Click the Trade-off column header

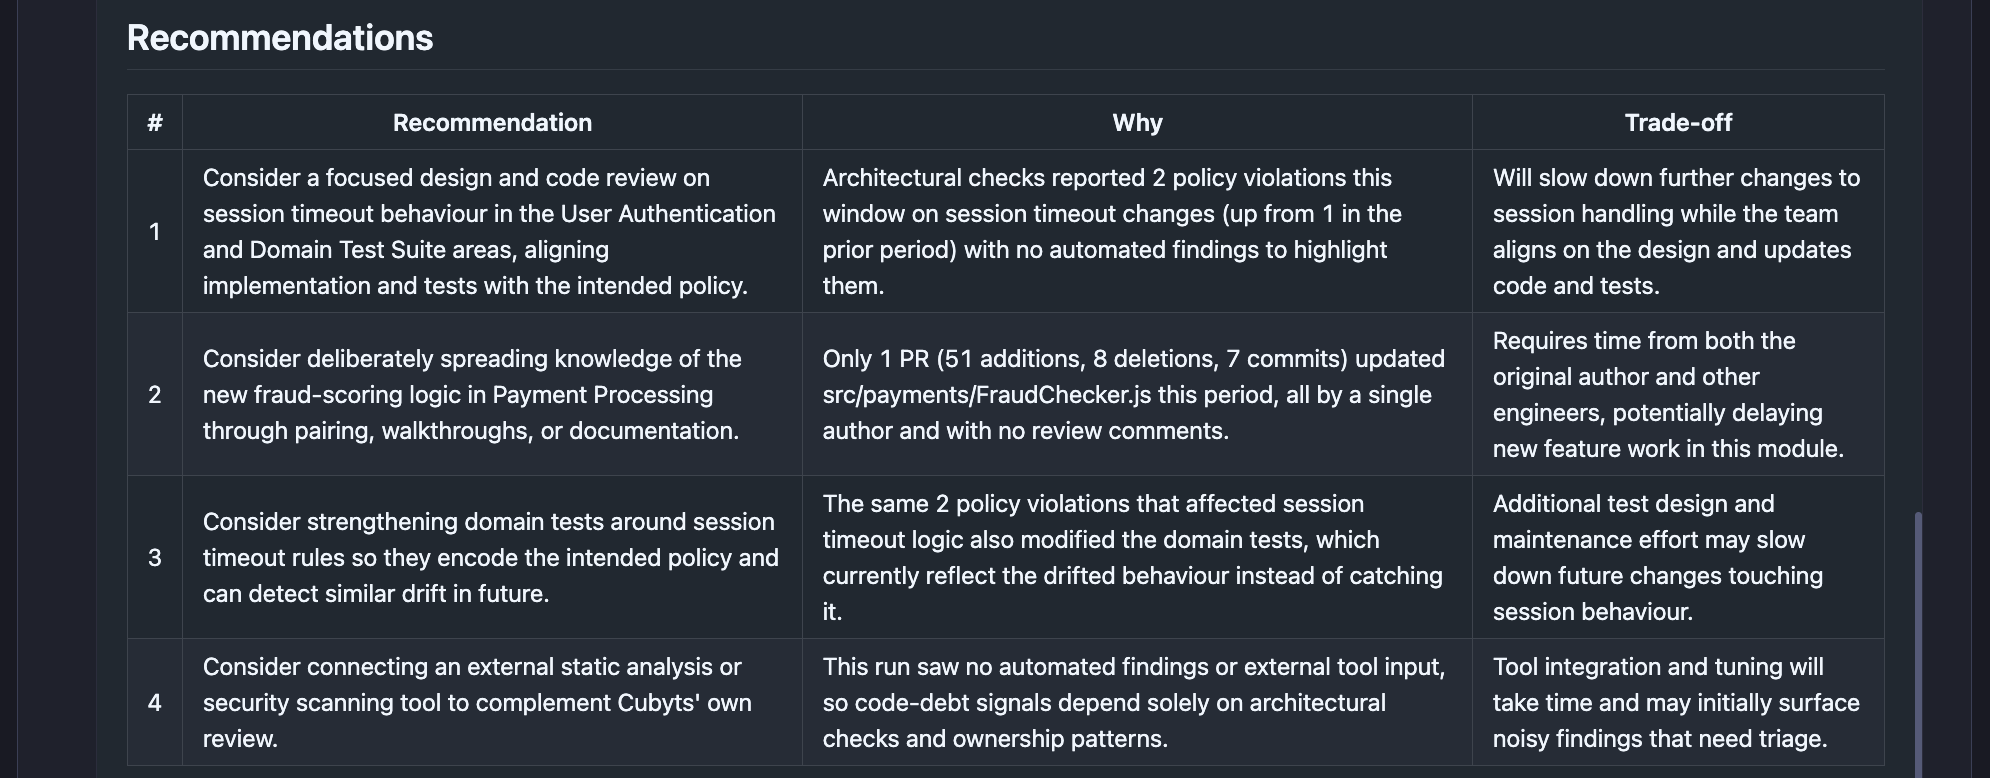[x=1678, y=123]
